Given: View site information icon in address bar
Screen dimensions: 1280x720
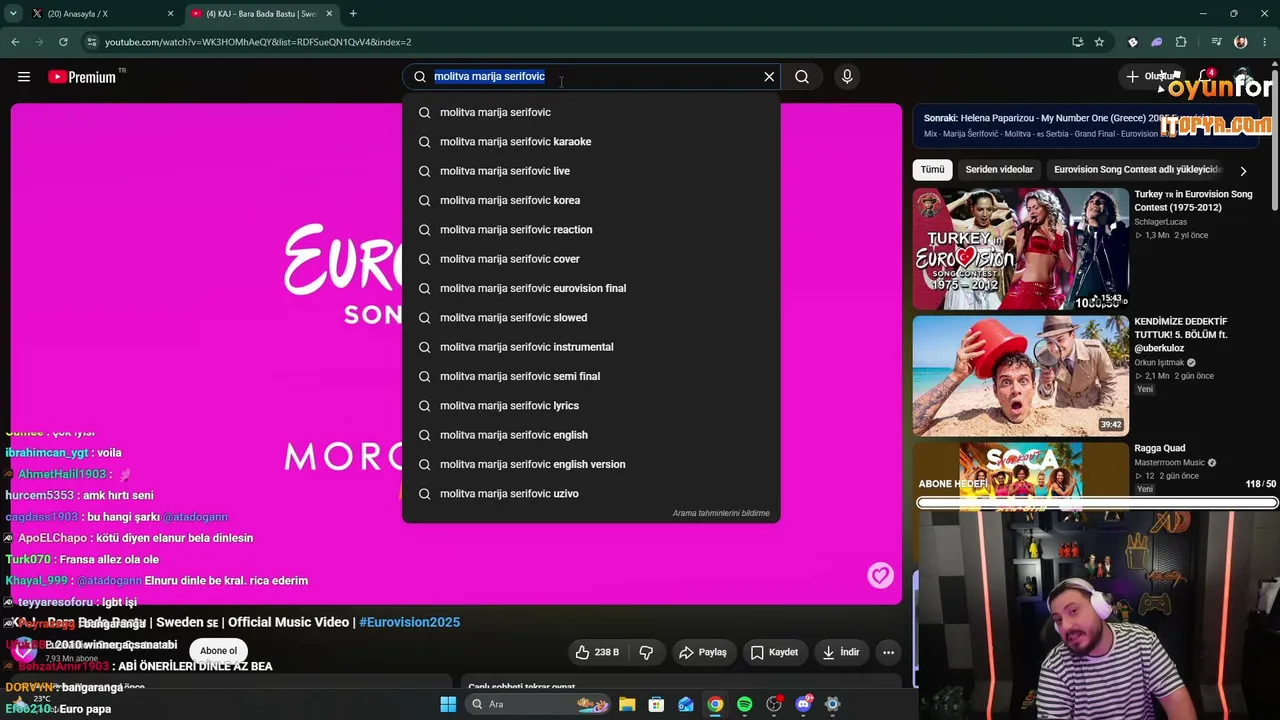Looking at the screenshot, I should [92, 42].
